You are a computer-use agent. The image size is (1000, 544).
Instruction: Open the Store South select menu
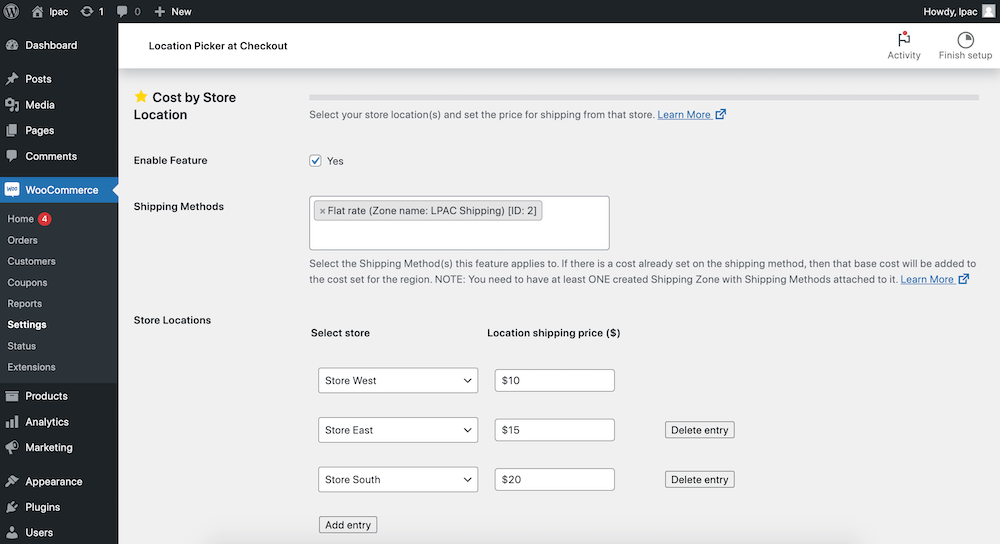(x=398, y=480)
